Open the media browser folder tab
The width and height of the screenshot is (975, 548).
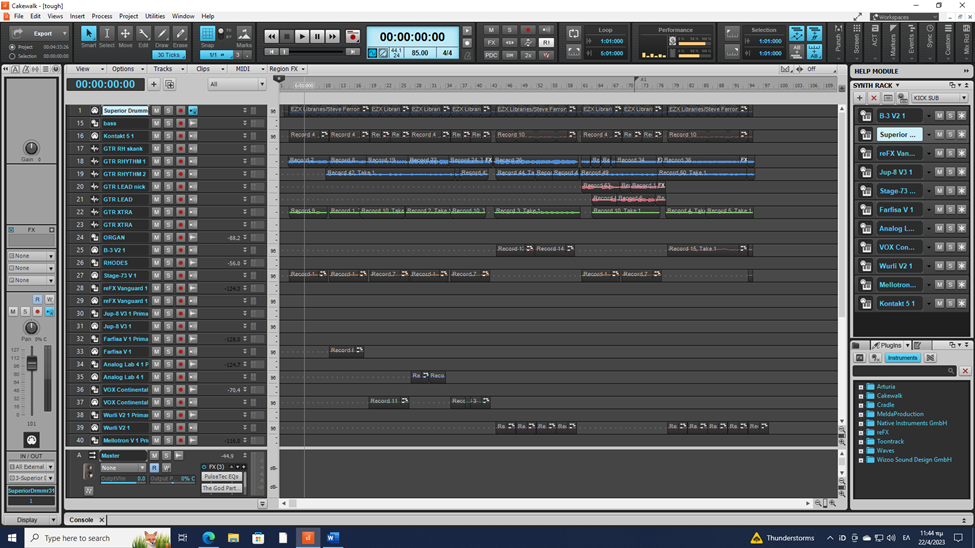(x=856, y=345)
